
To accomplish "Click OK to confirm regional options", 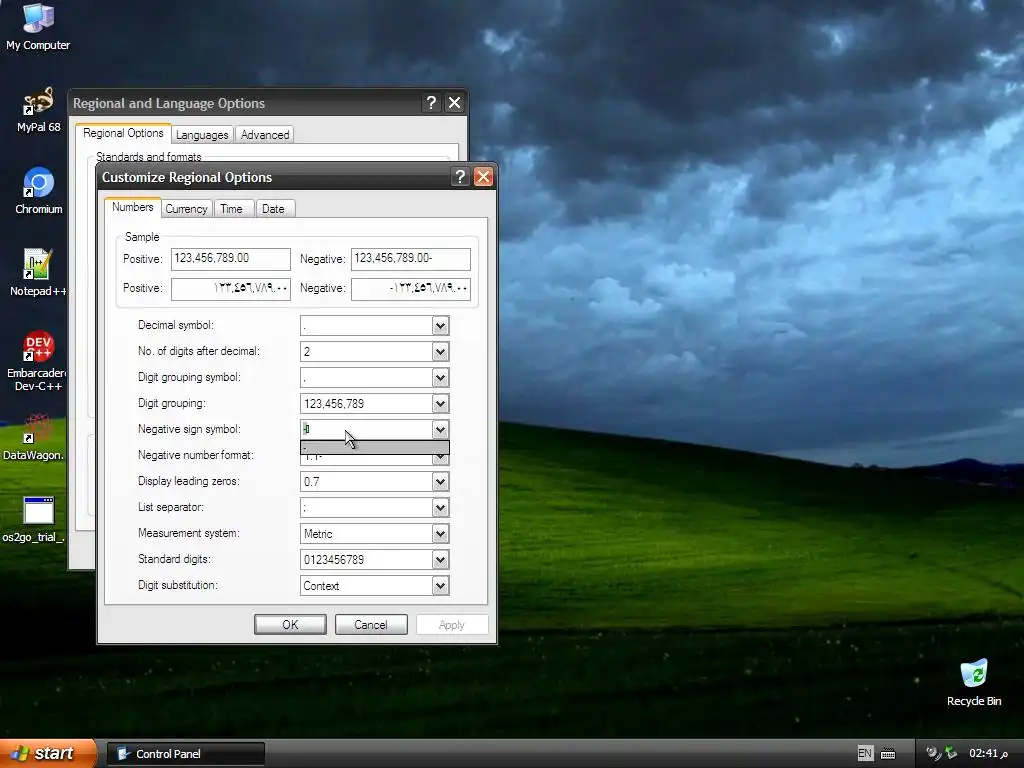I will point(290,624).
